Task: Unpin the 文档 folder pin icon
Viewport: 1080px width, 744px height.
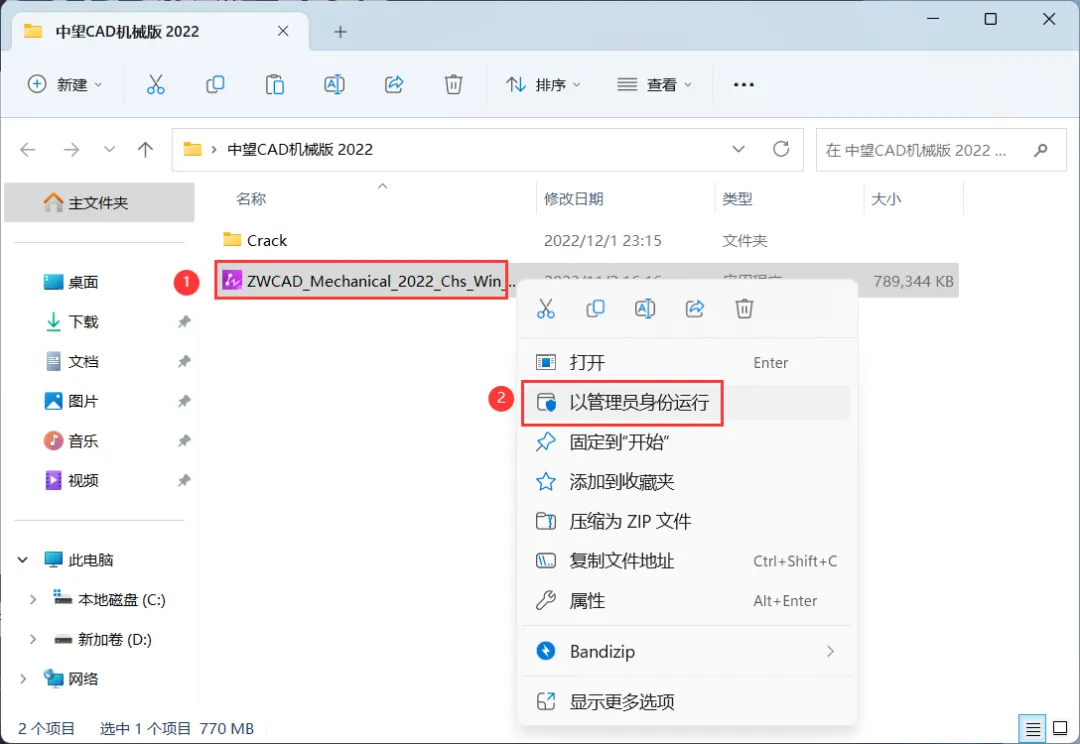Action: pyautogui.click(x=184, y=362)
